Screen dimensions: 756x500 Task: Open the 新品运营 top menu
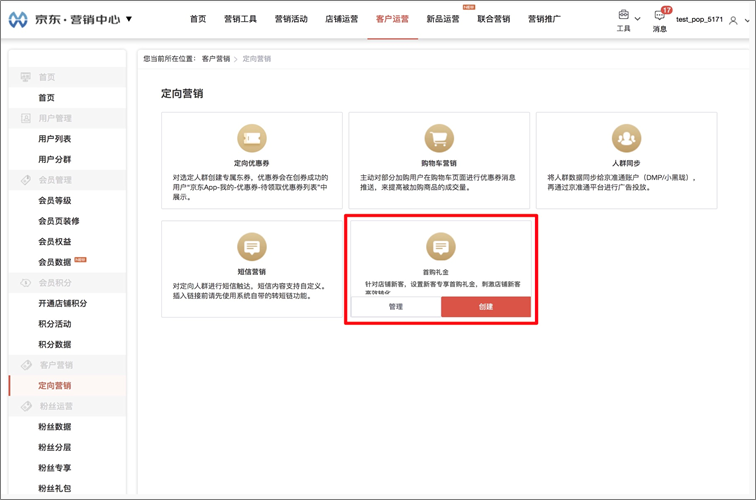443,19
